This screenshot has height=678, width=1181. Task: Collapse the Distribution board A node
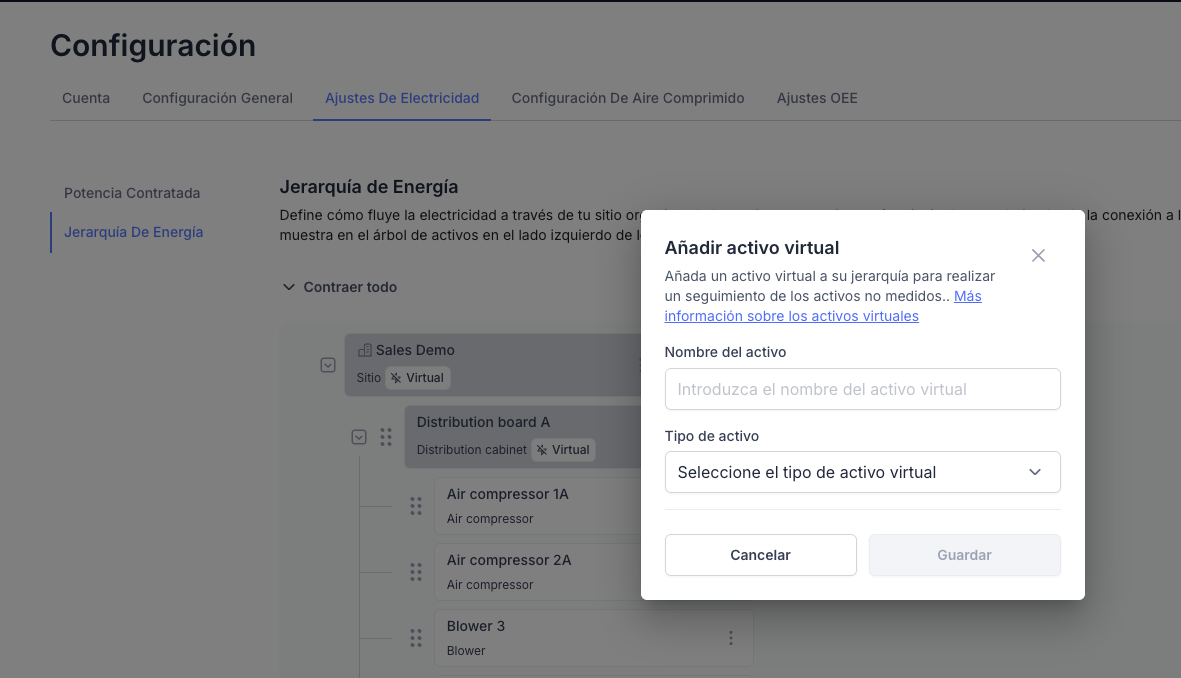point(359,437)
